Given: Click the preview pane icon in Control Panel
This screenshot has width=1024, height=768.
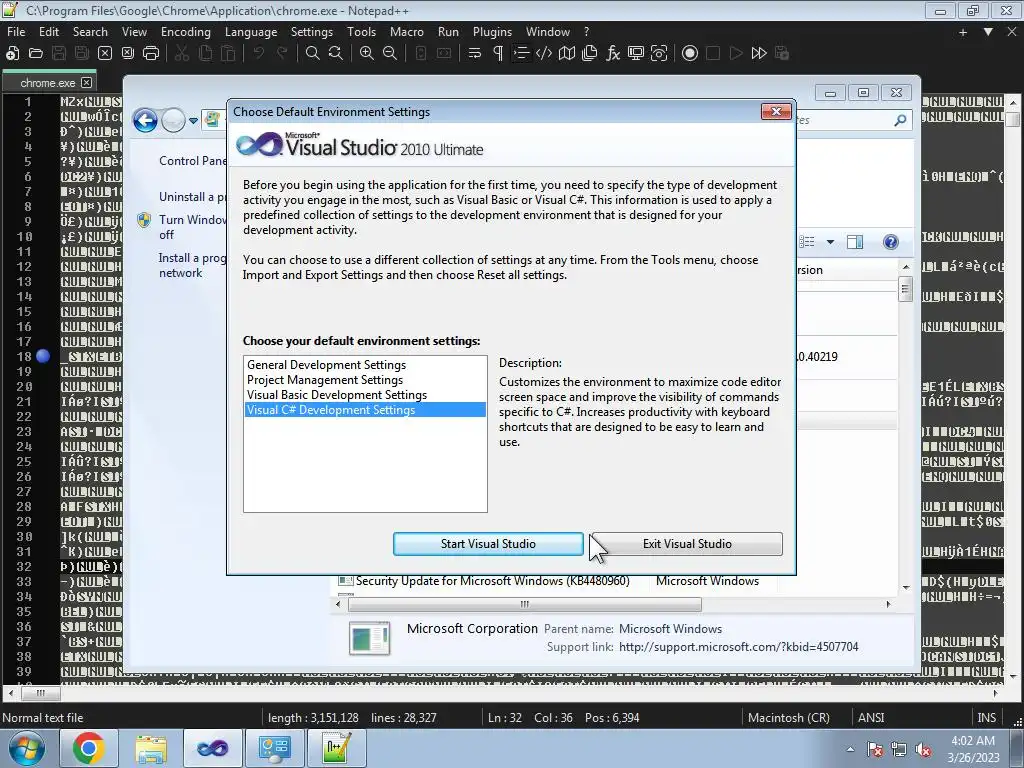Looking at the screenshot, I should pos(855,242).
